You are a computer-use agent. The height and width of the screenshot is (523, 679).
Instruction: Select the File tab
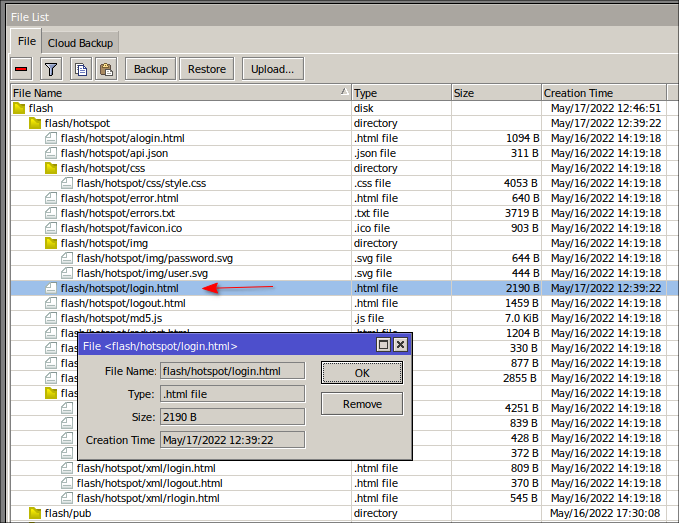point(27,41)
